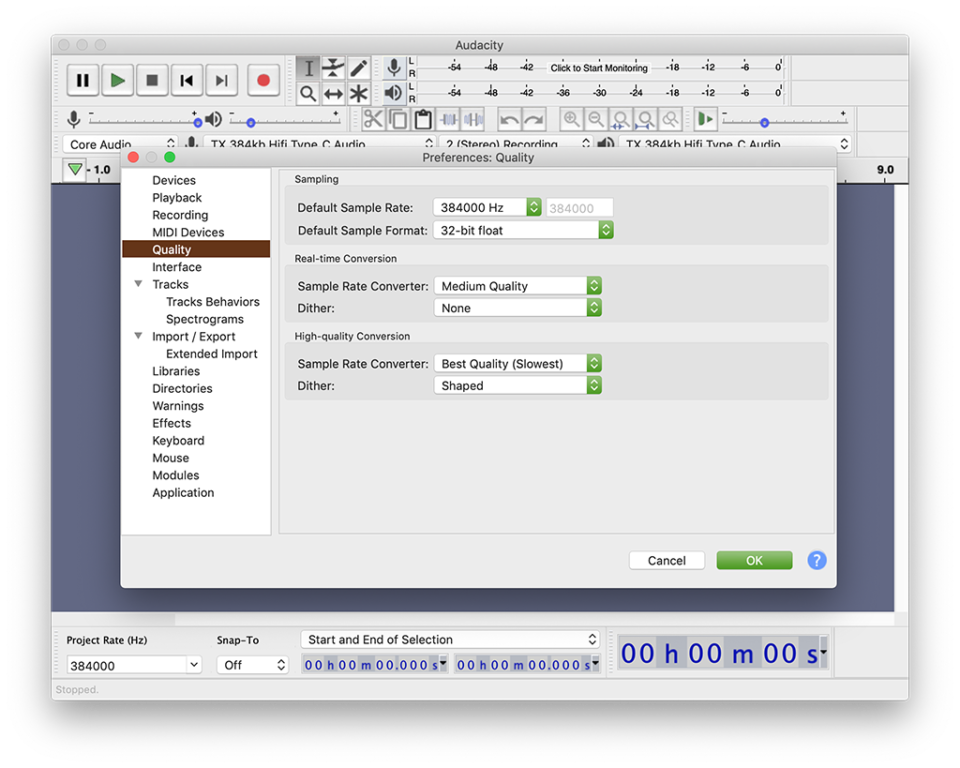Open the Core Audio host dropdown
Viewport: 960px width, 768px height.
[120, 144]
